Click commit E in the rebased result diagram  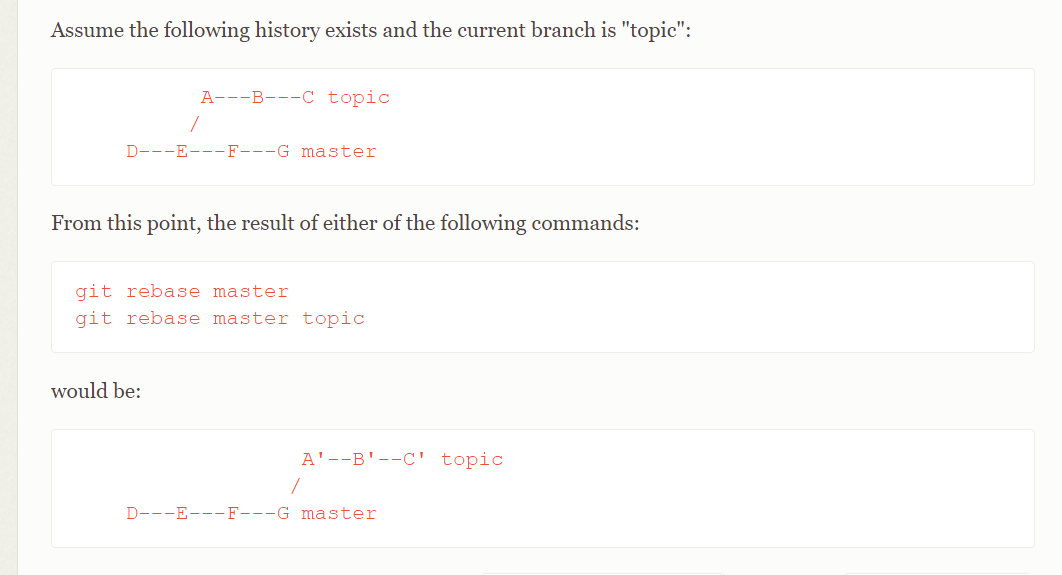pos(182,514)
